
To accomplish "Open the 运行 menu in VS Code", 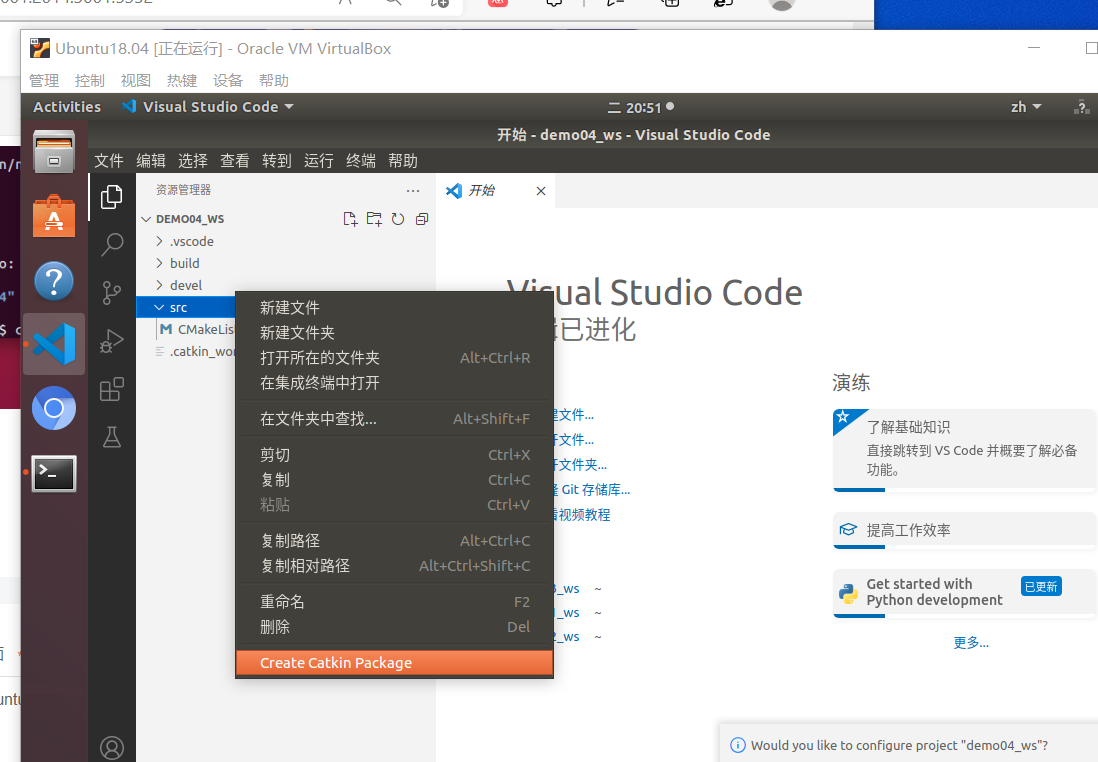I will pos(319,161).
